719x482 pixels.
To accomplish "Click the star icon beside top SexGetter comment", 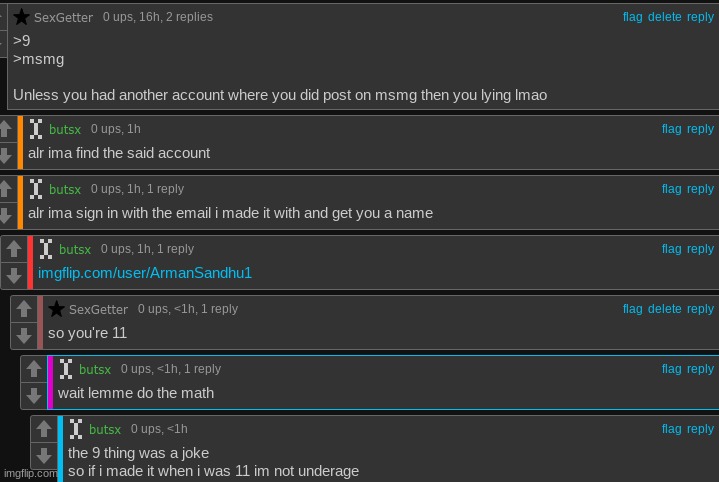I will point(21,17).
